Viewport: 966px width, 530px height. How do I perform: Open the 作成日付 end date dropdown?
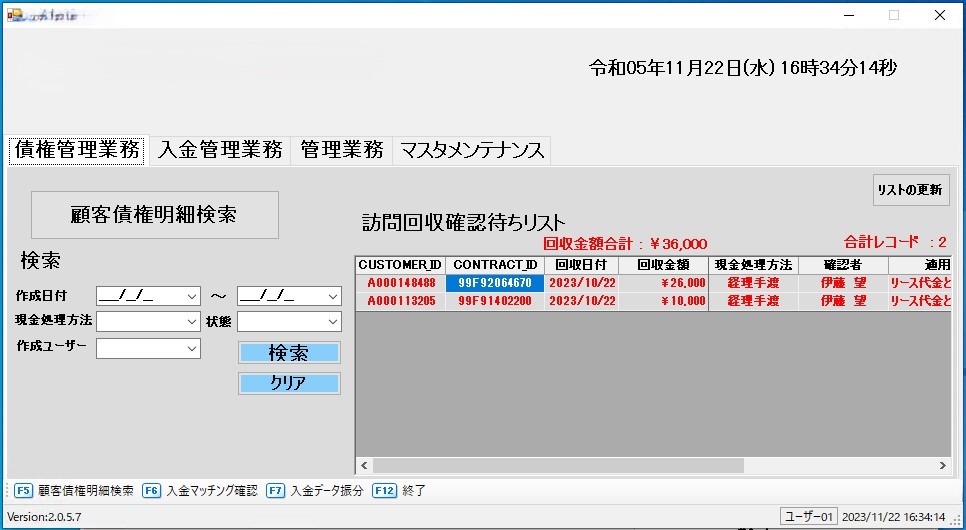tap(333, 296)
